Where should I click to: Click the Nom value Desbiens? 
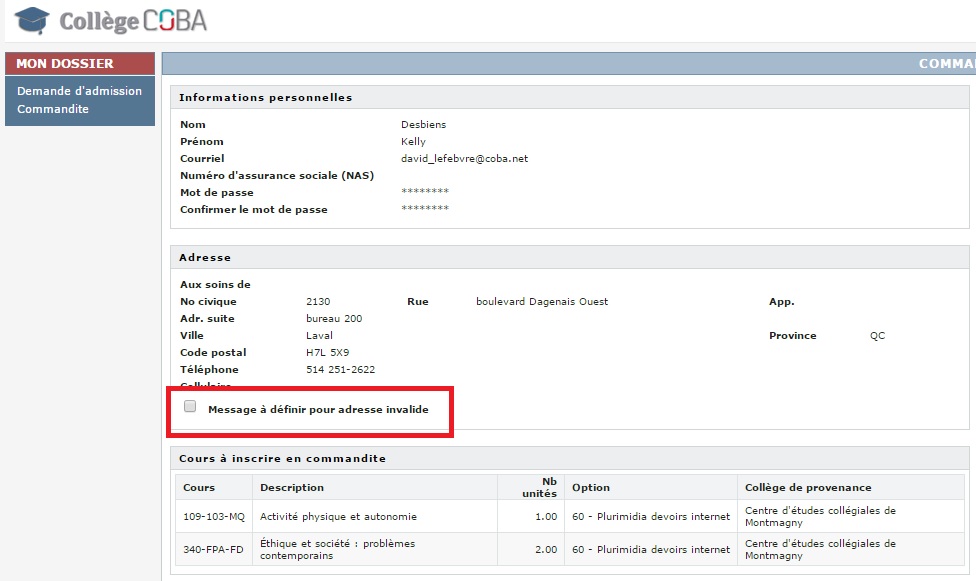423,124
